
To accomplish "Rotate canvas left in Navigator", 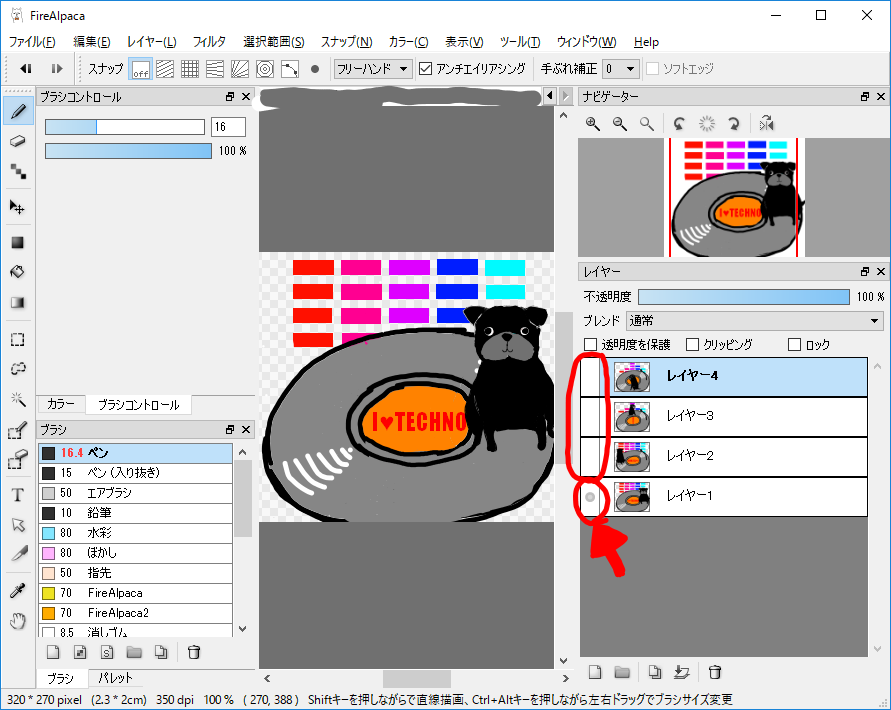I will (x=678, y=123).
